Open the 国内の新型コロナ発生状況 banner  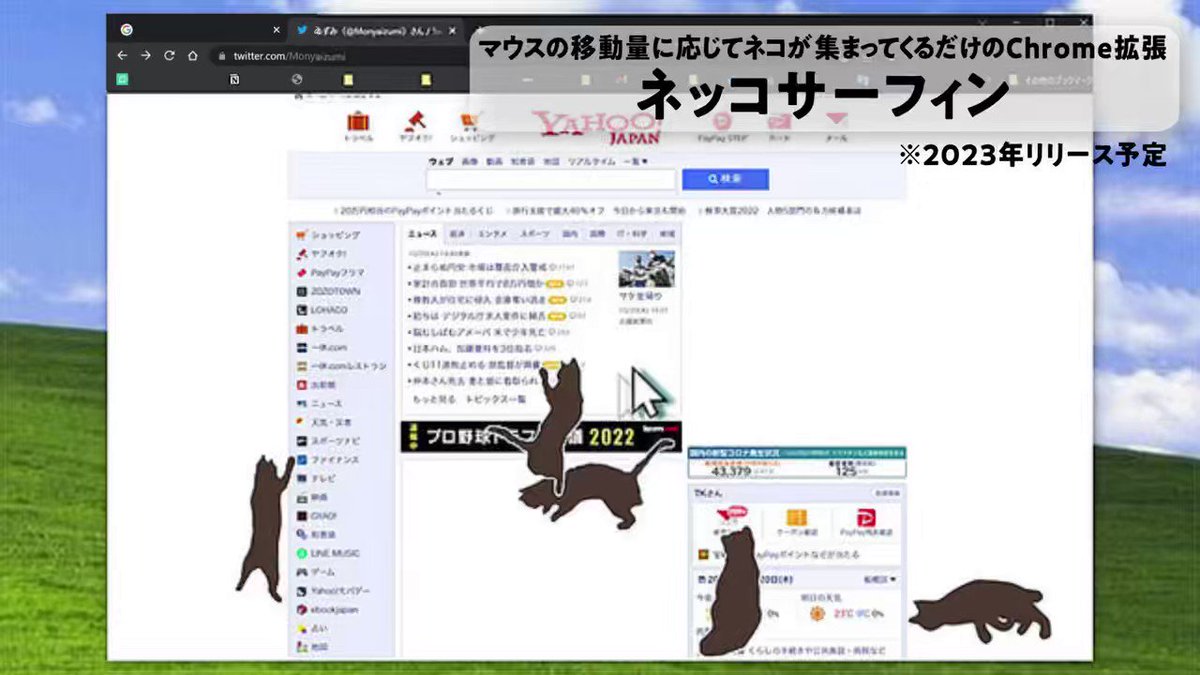point(797,462)
